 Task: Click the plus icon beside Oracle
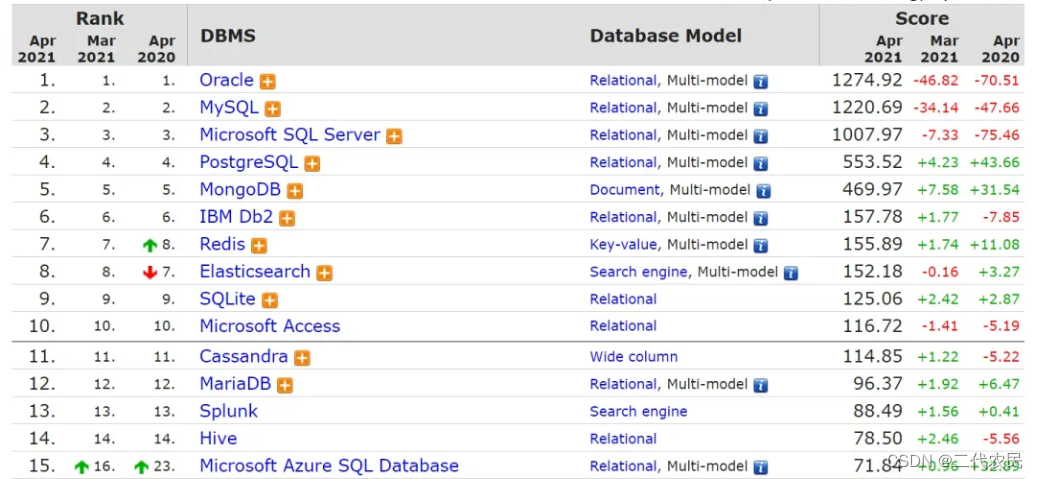pos(267,81)
